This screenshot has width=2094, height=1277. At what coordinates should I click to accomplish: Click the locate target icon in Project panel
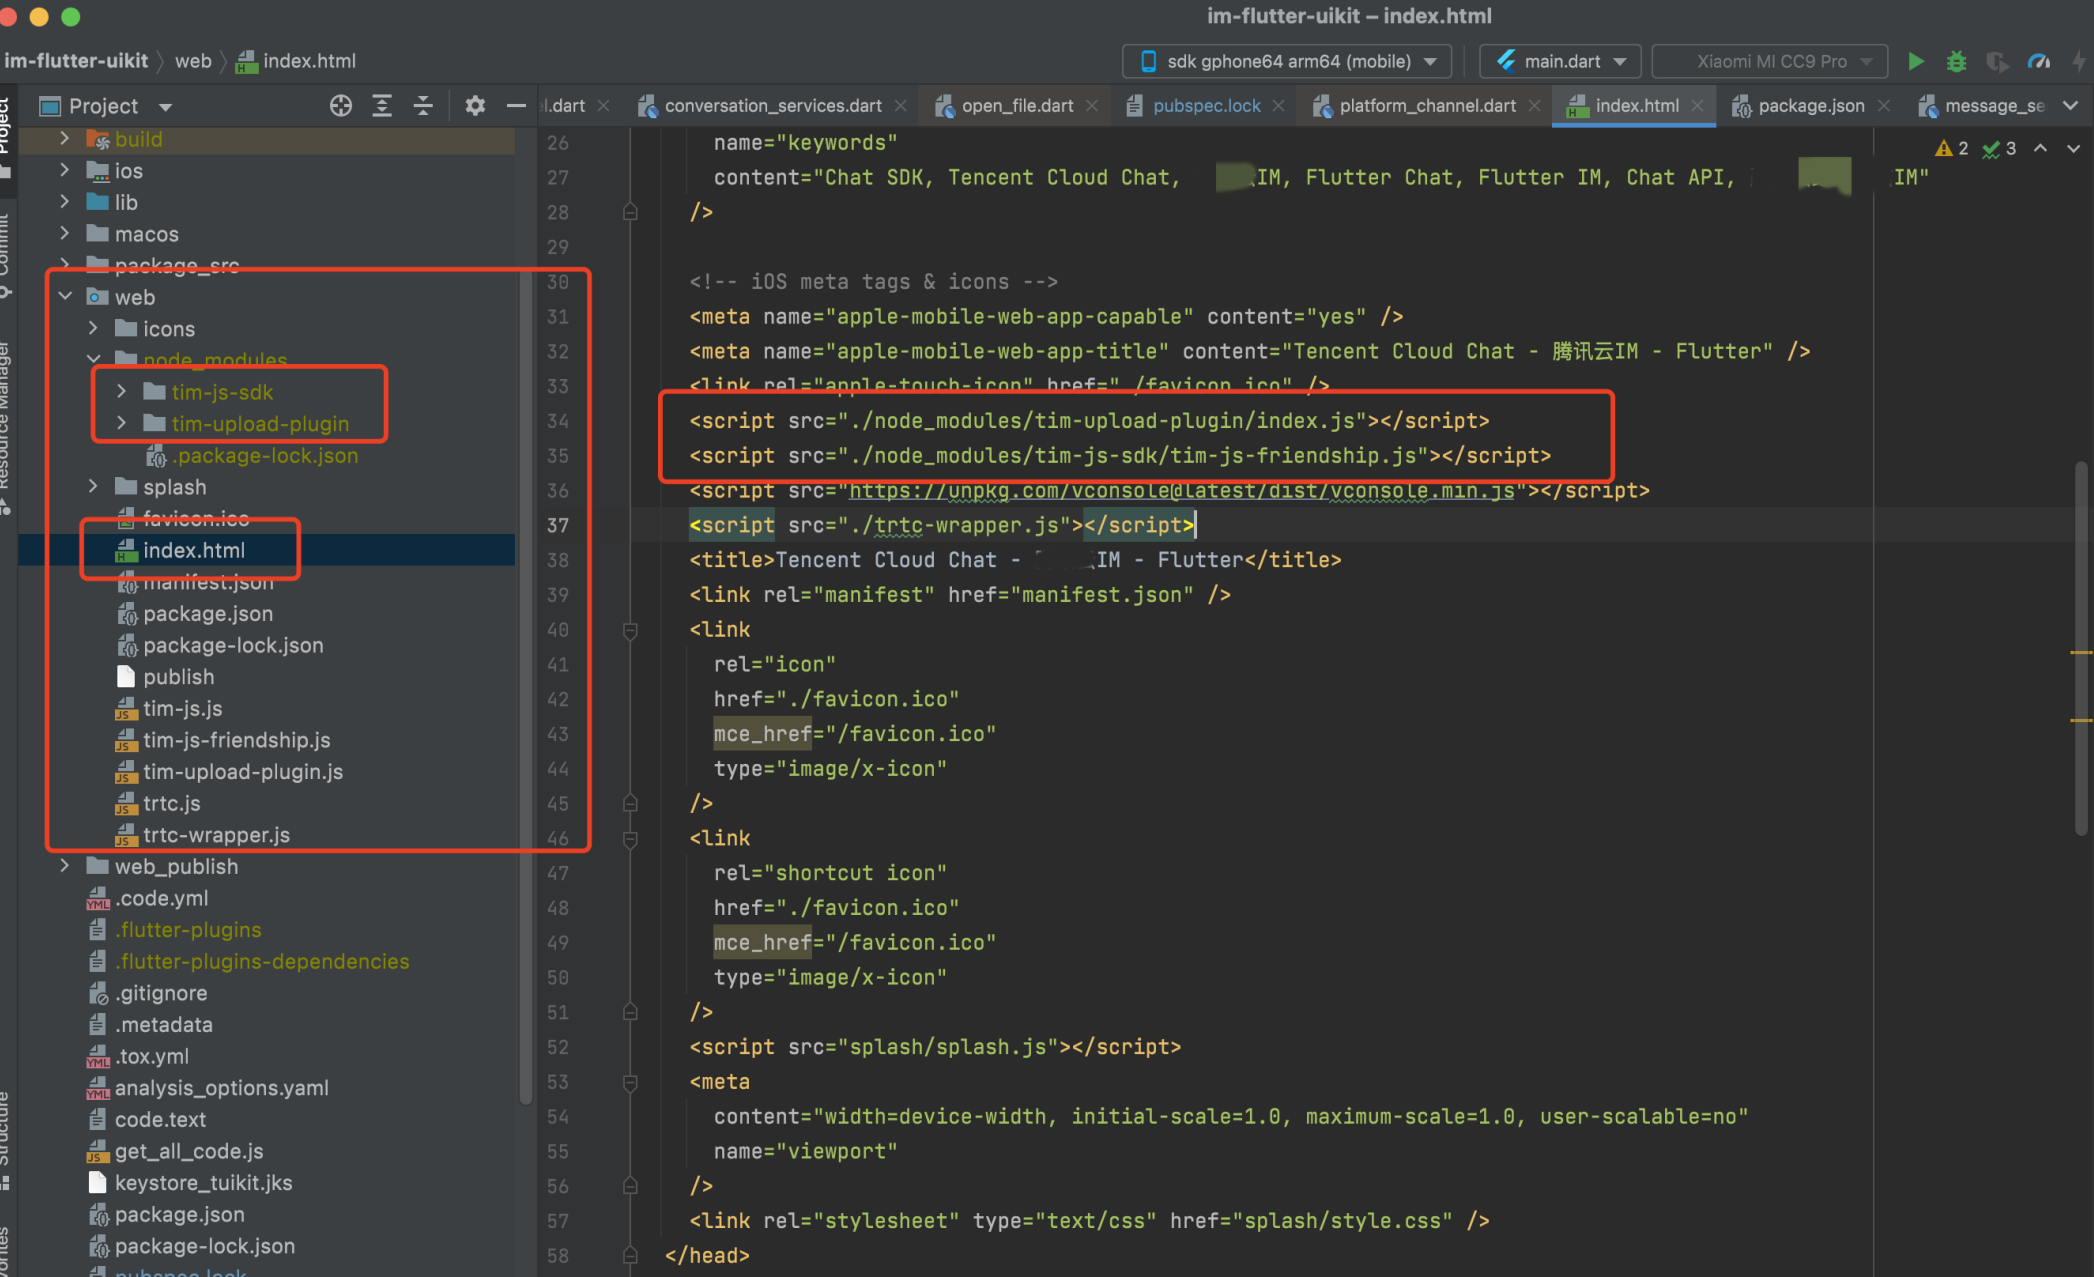tap(341, 106)
